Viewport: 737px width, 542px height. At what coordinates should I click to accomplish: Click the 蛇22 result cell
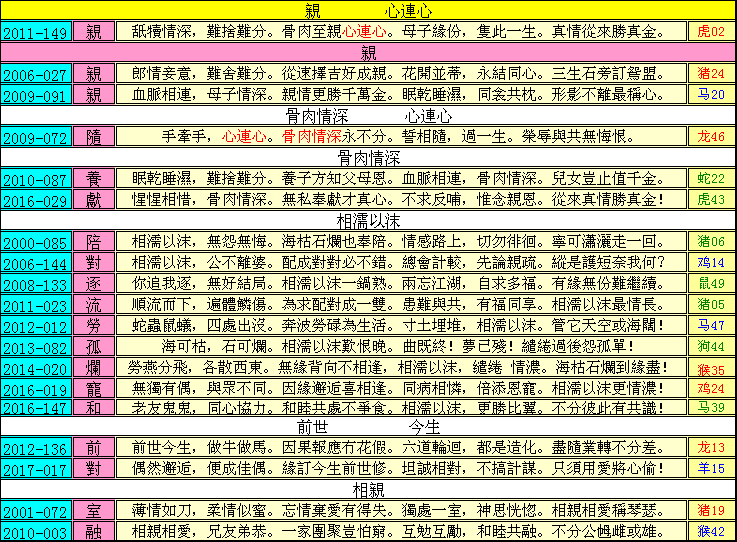[711, 179]
